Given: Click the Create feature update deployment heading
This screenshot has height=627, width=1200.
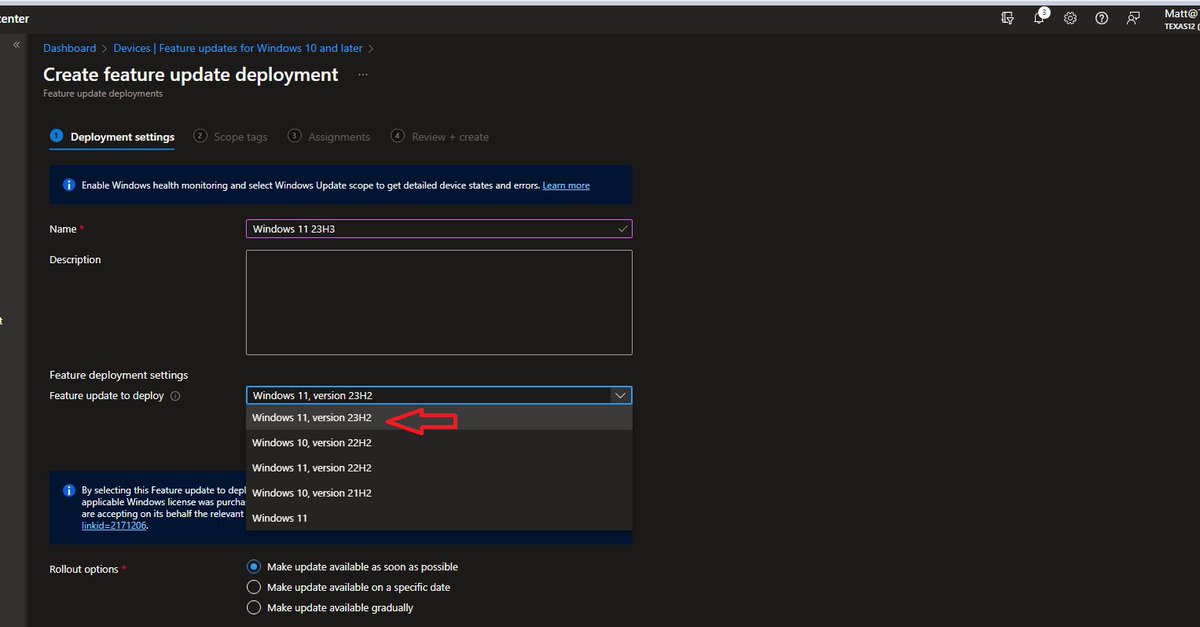Looking at the screenshot, I should pos(191,75).
